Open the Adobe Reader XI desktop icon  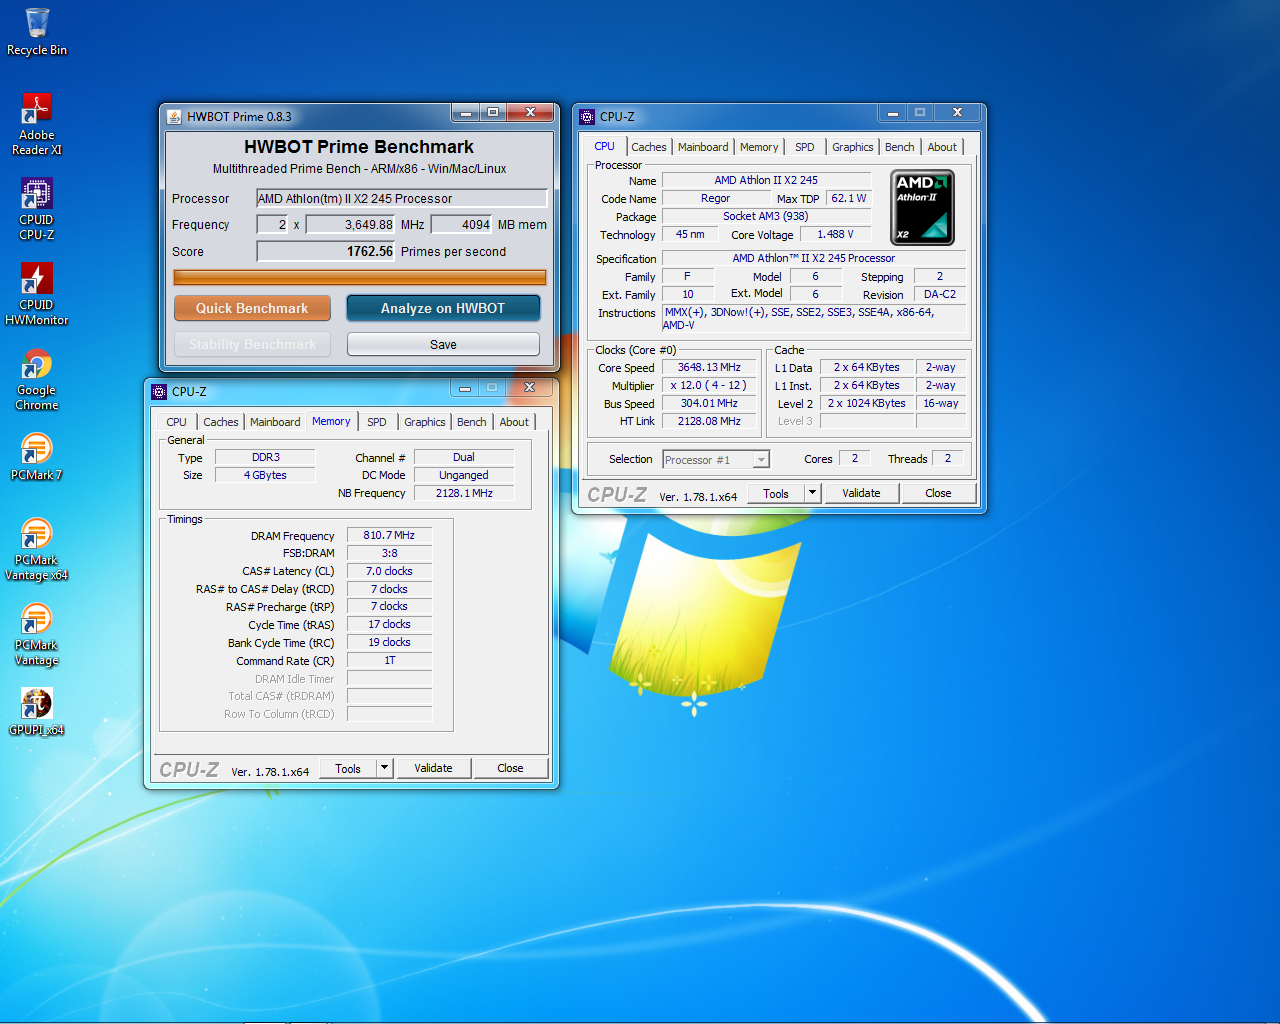pos(37,124)
